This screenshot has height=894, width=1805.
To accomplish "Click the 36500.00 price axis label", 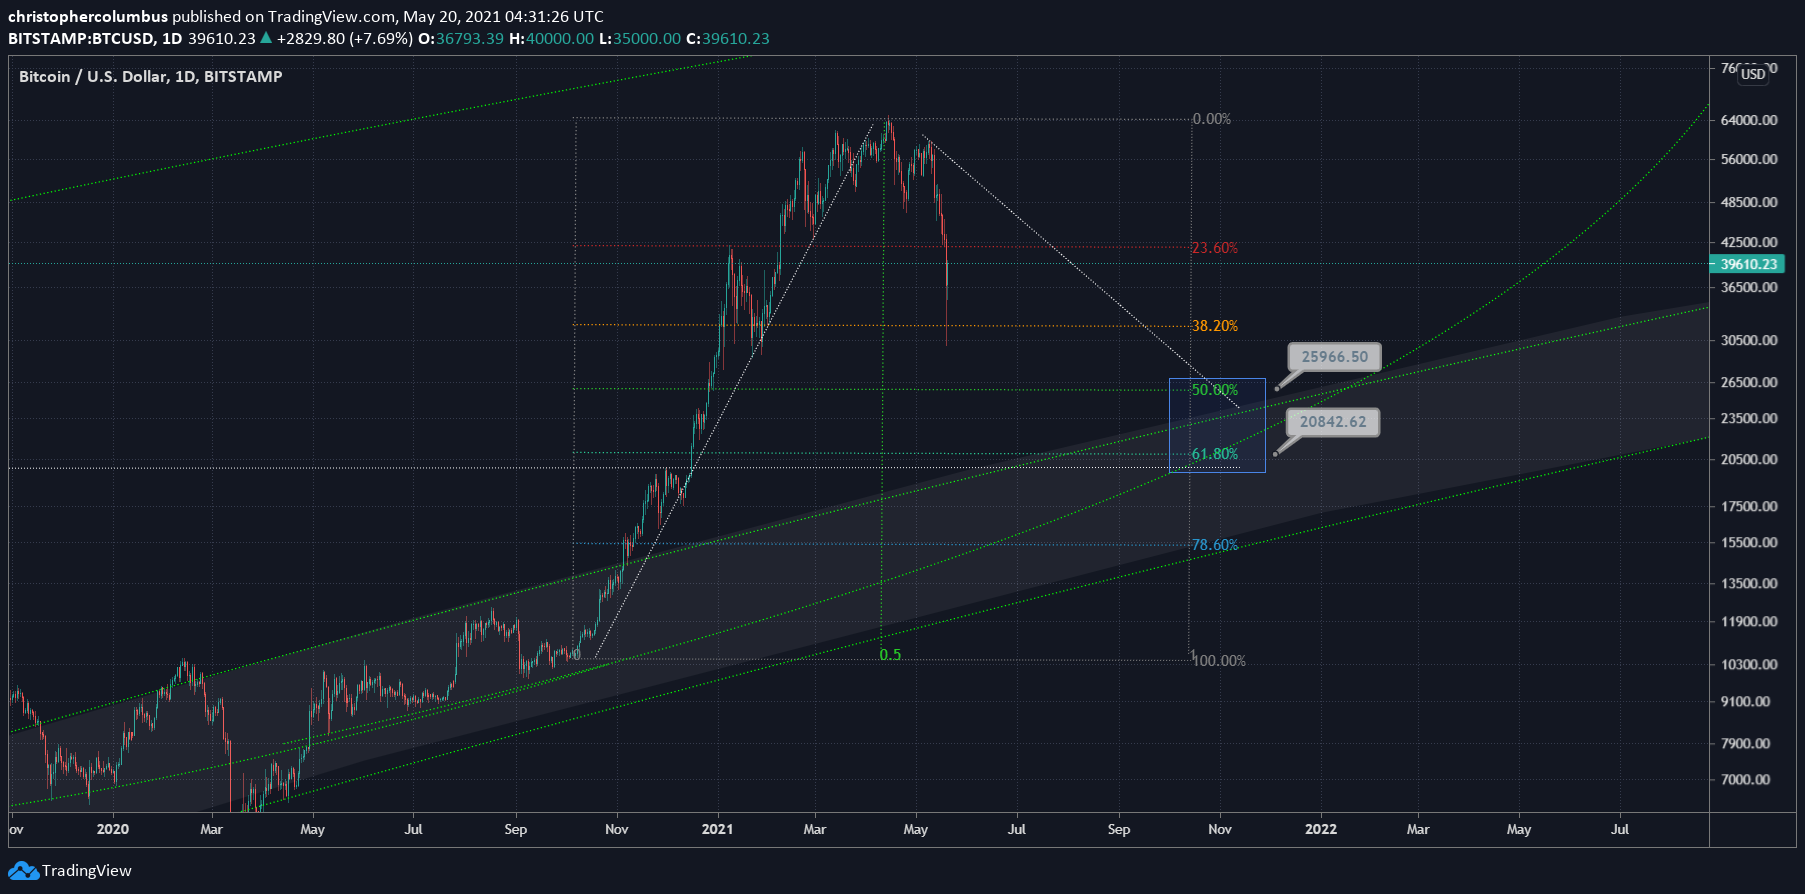I will pos(1748,287).
